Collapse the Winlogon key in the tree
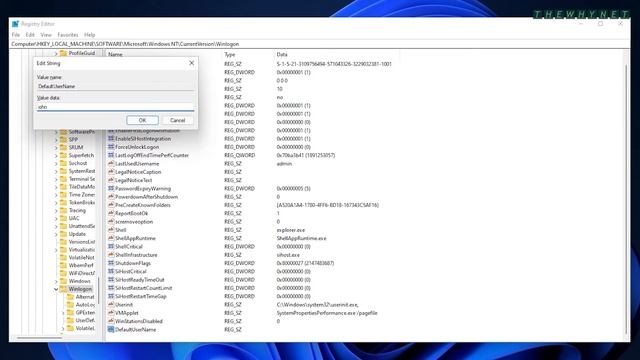 click(56, 289)
